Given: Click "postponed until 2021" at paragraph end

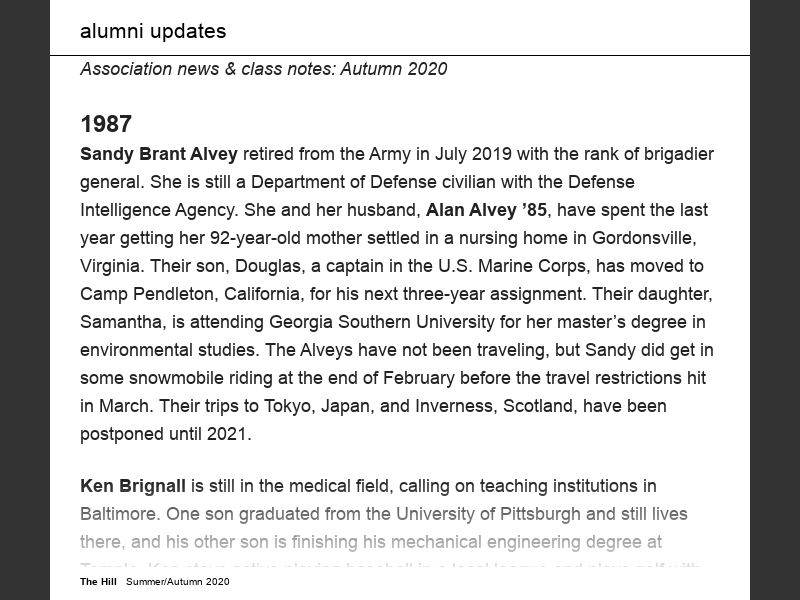Looking at the screenshot, I should [163, 434].
